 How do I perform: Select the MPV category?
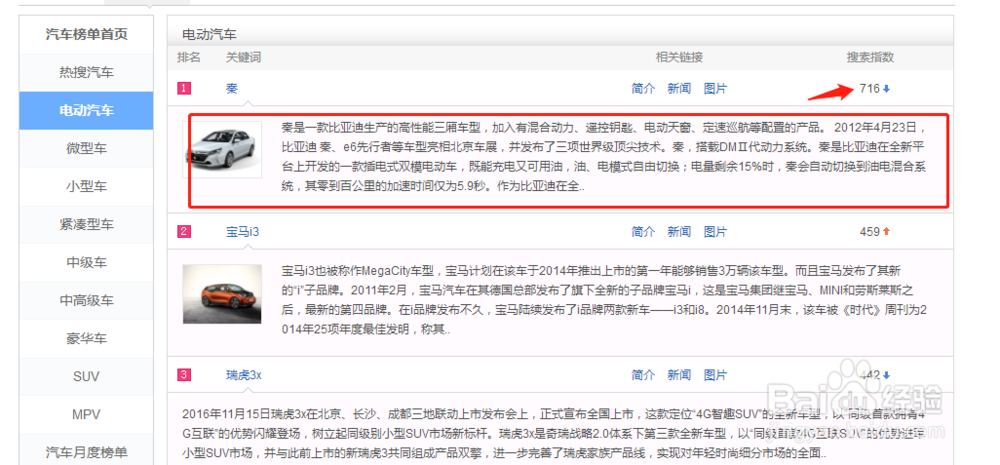click(x=86, y=415)
